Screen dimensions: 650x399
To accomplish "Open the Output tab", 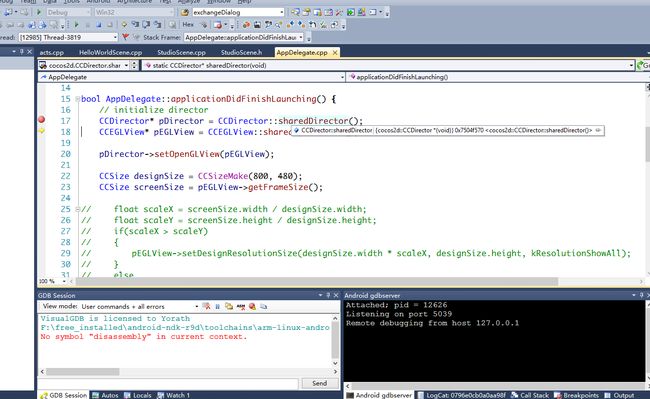I will [x=619, y=395].
